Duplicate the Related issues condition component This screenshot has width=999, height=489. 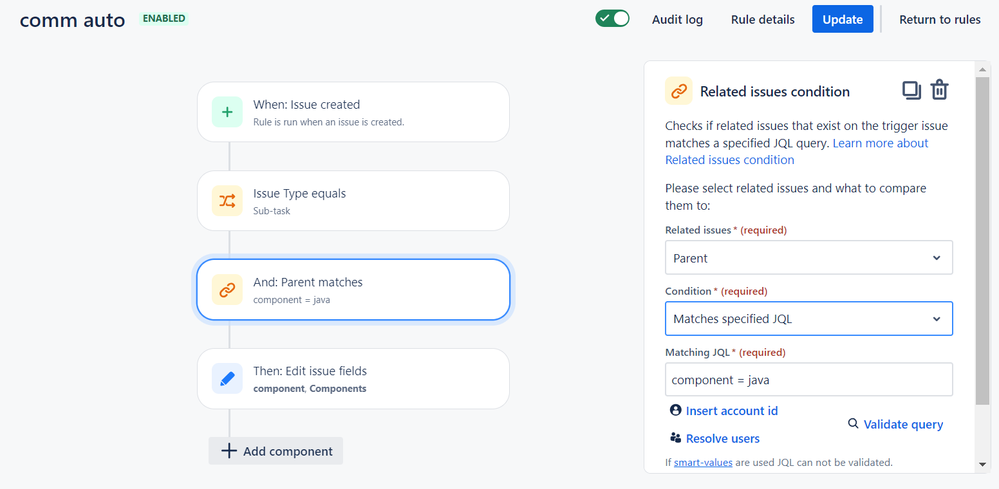pyautogui.click(x=911, y=90)
